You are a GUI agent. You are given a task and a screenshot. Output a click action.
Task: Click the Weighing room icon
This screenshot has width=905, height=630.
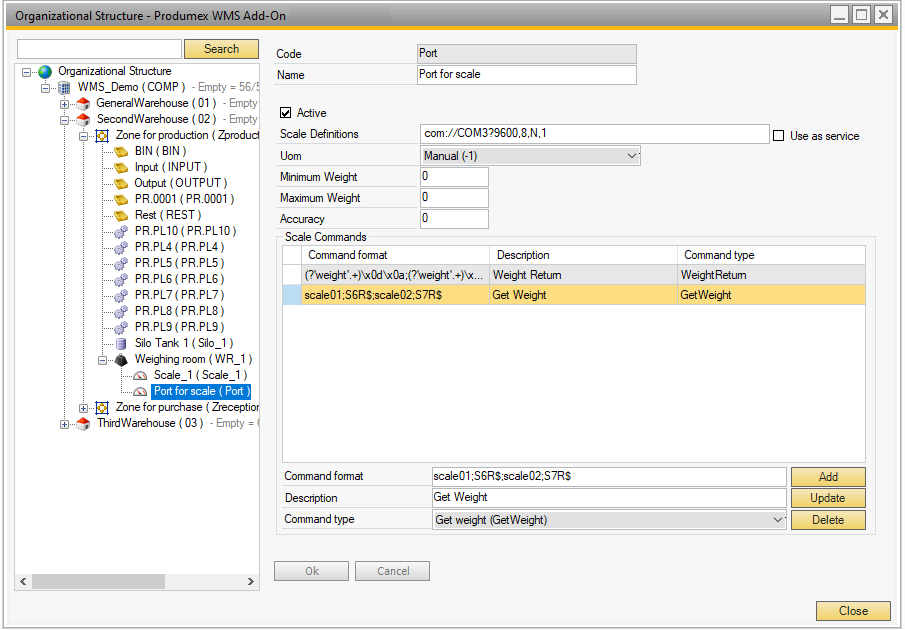point(121,359)
